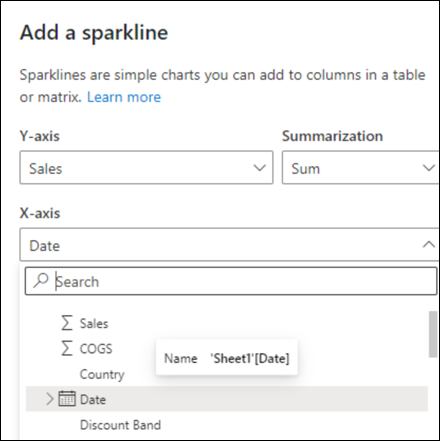Click the calendar icon for the Date field
Image resolution: width=440 pixels, height=441 pixels.
click(67, 398)
